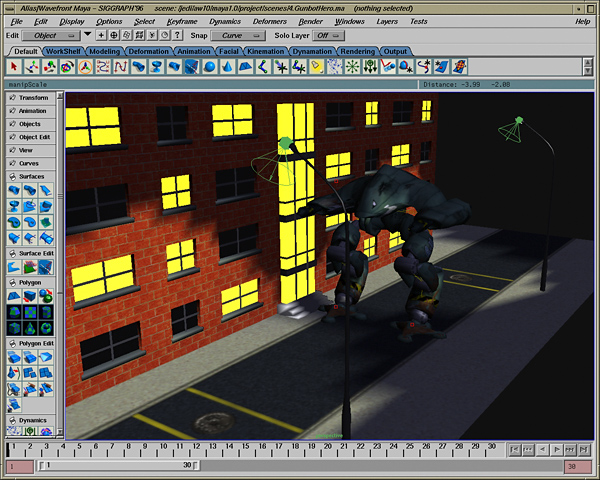Click the play forward button
Screen dimensions: 600x480
click(x=556, y=449)
